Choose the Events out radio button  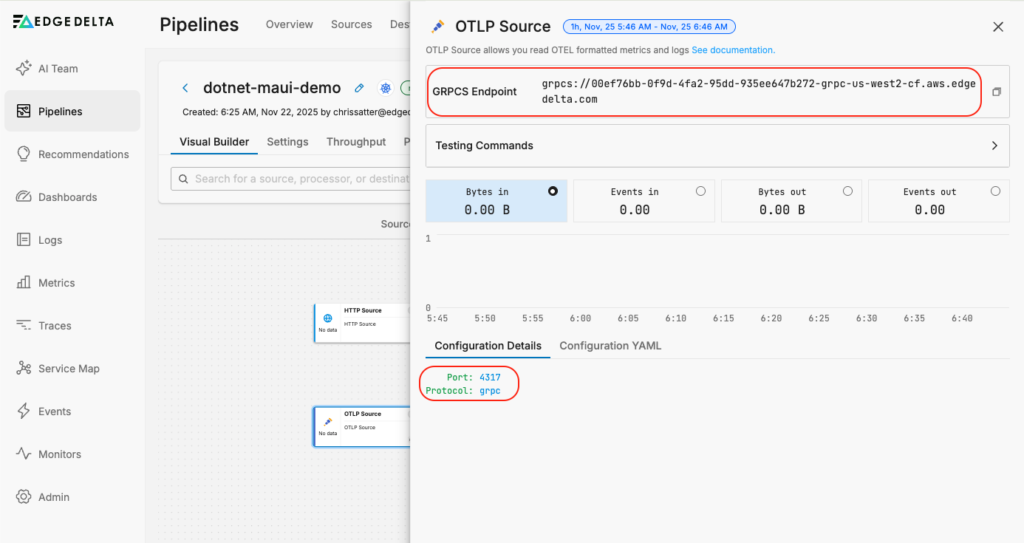point(995,191)
